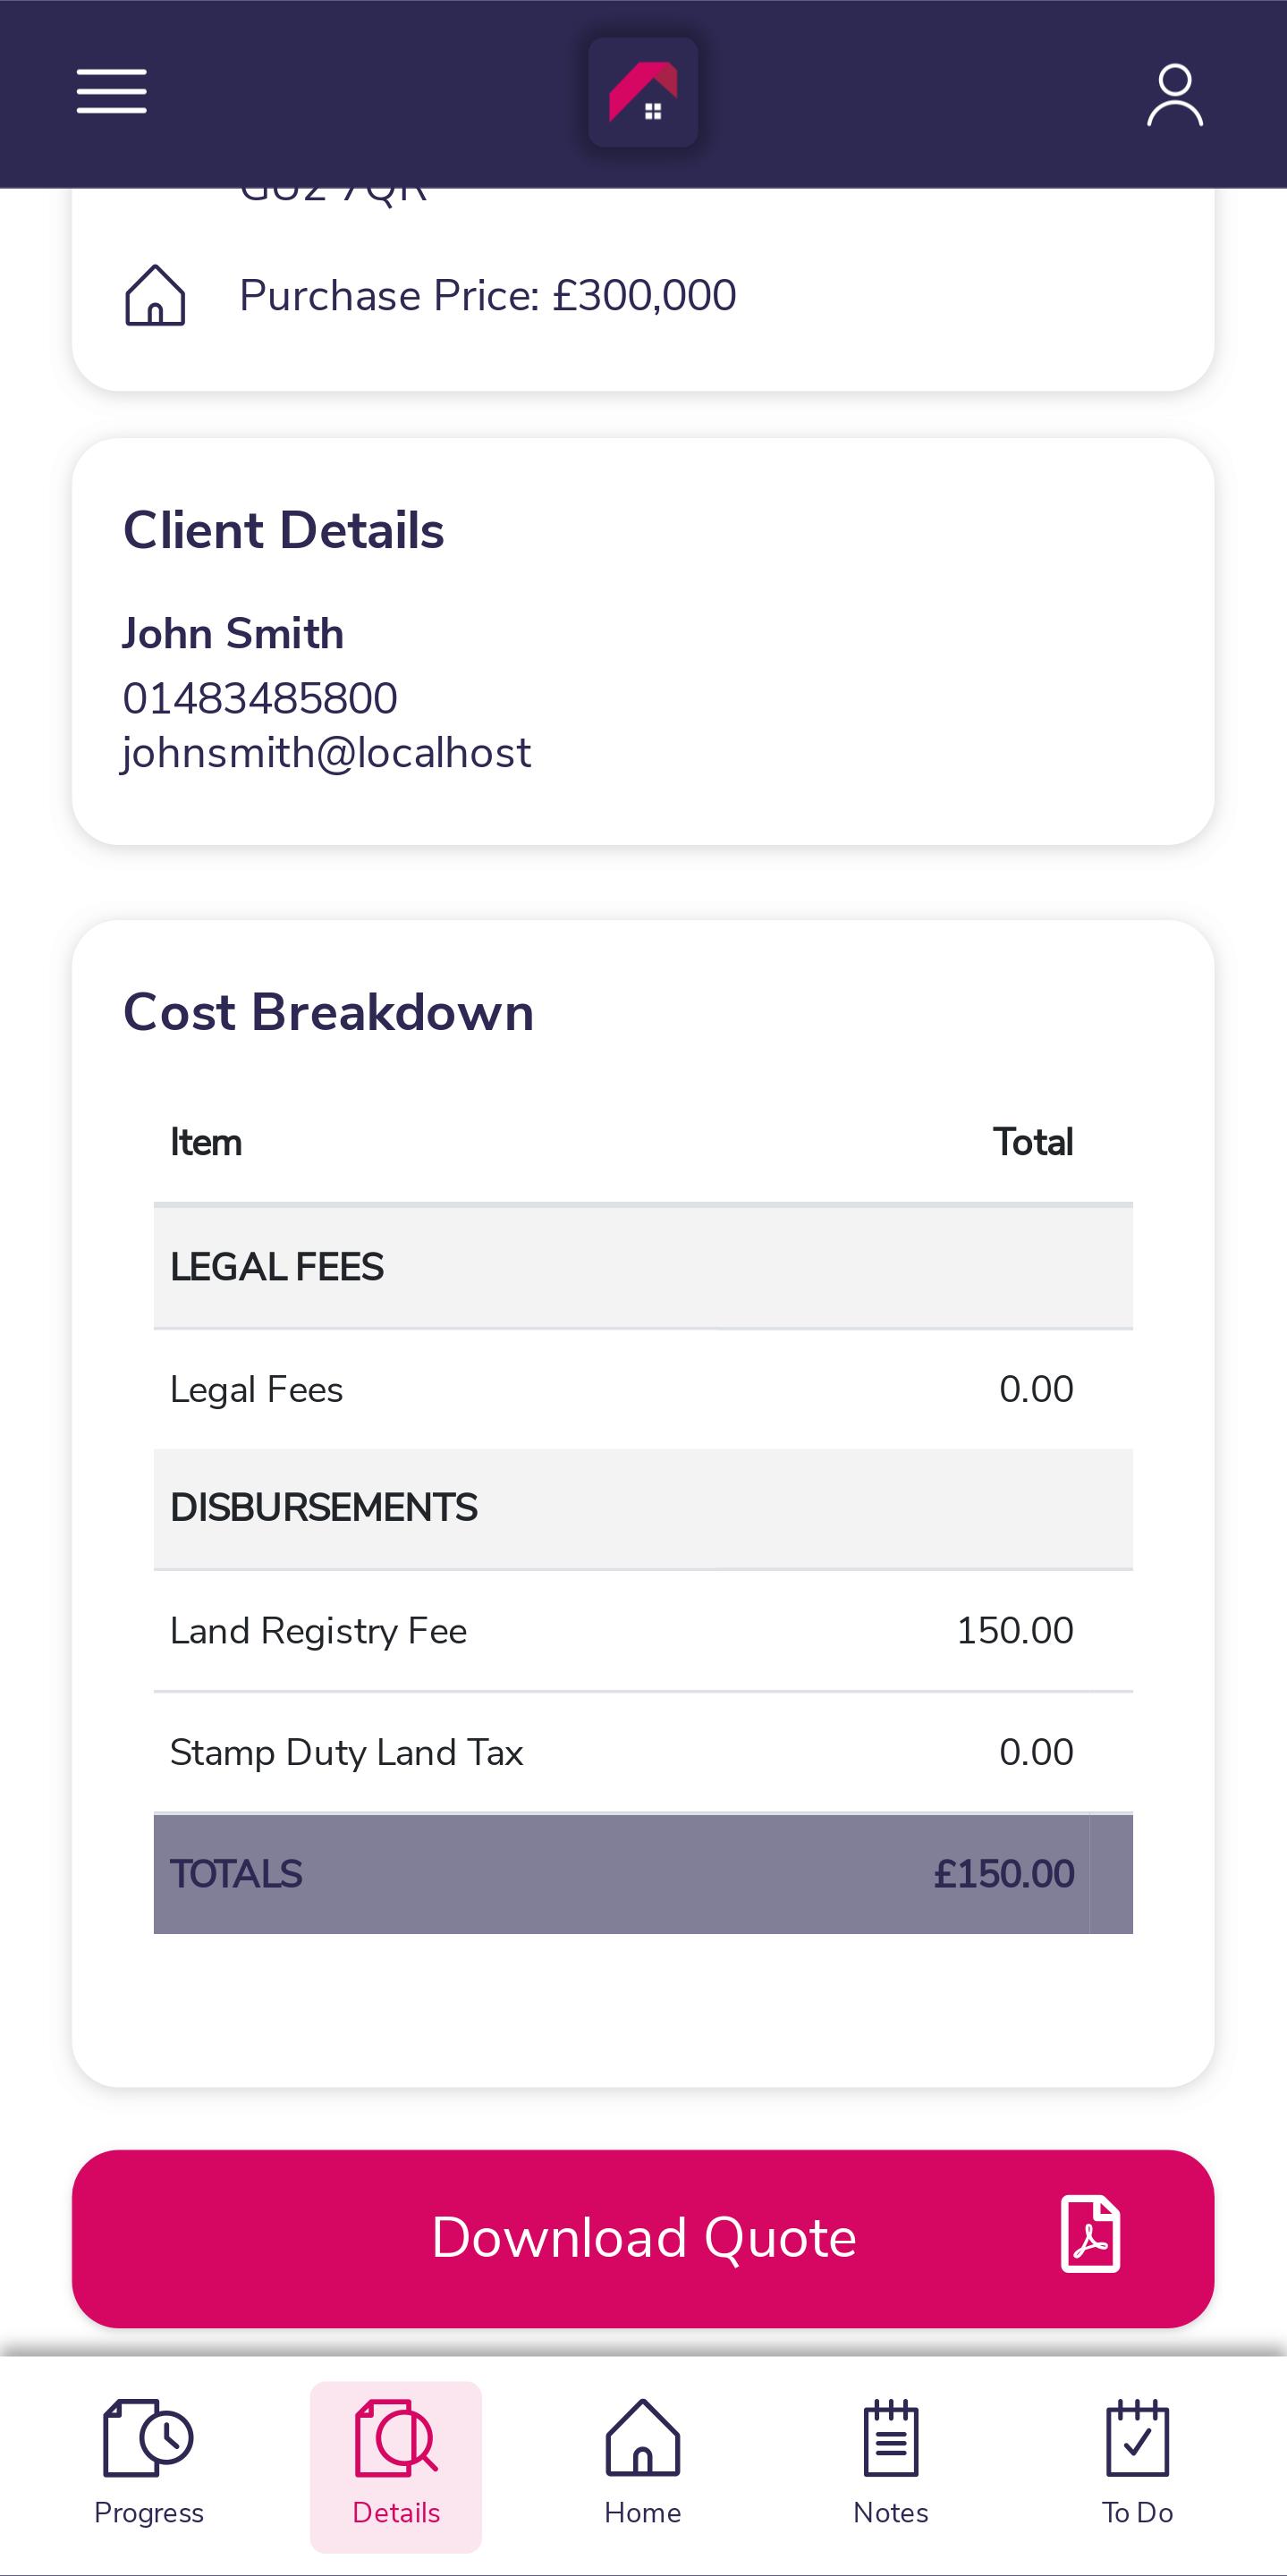The width and height of the screenshot is (1287, 2576).
Task: Click the johnsmith@localhost email address
Action: point(326,753)
